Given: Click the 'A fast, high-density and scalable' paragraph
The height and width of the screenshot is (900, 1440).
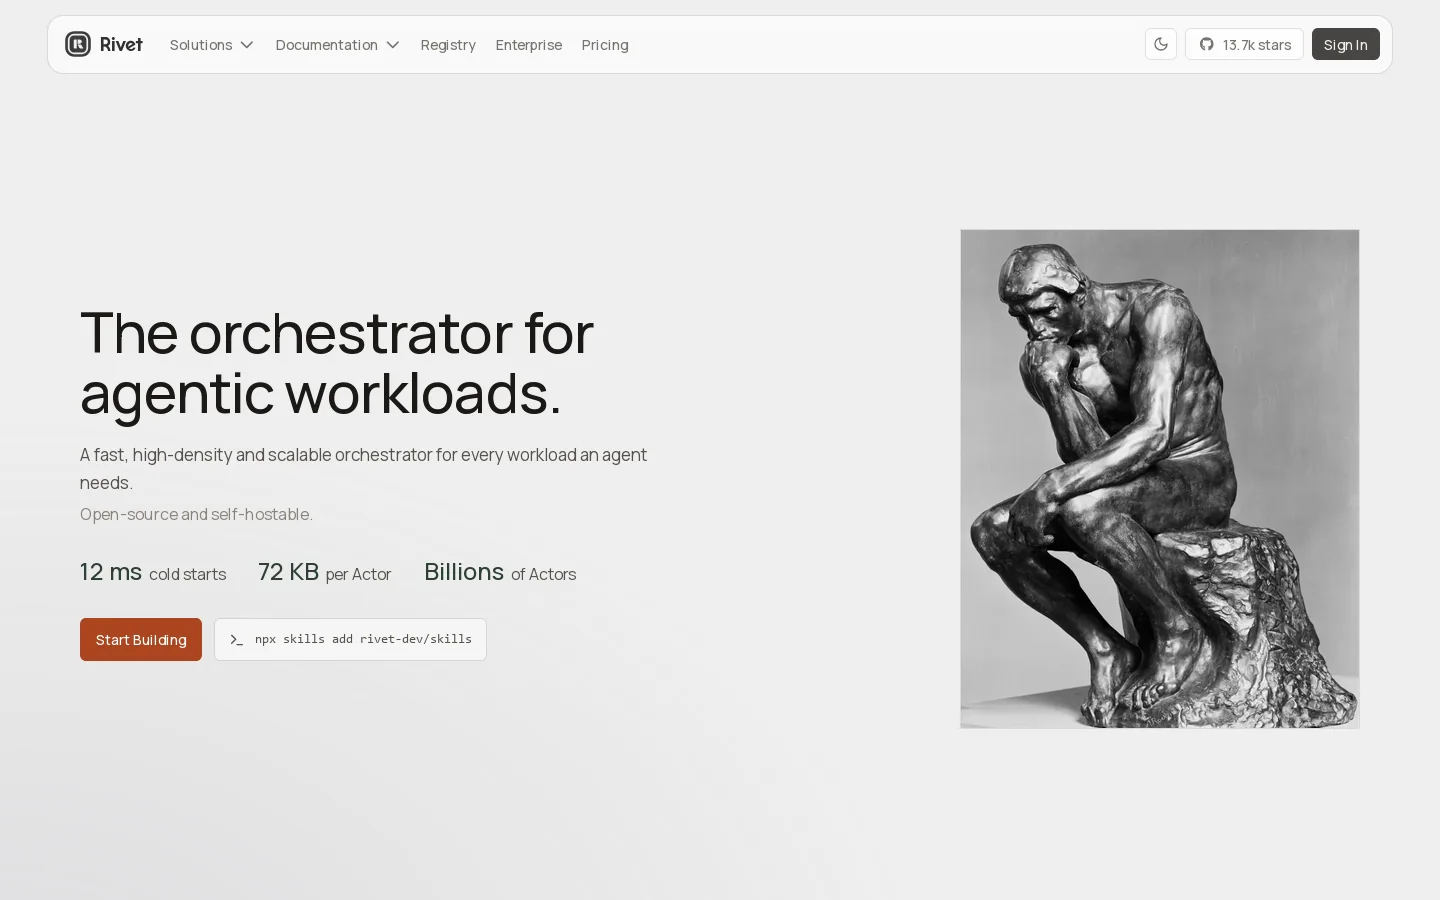Looking at the screenshot, I should [364, 468].
